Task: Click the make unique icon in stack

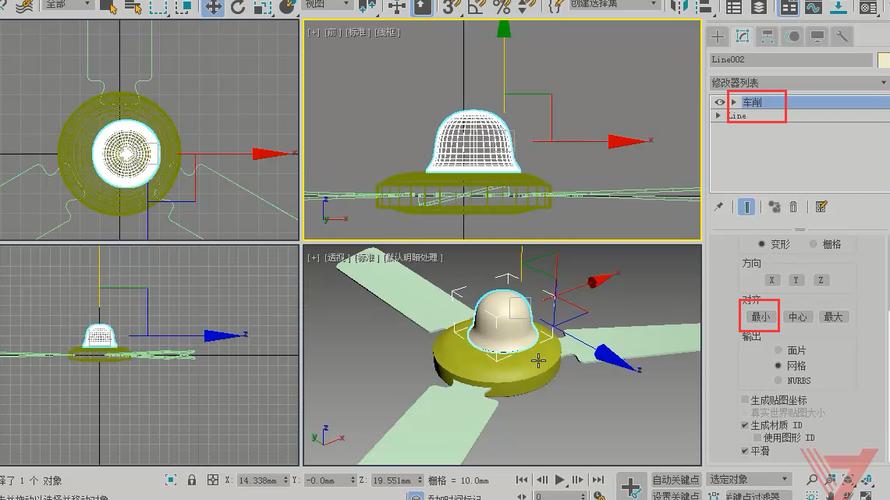Action: point(773,207)
